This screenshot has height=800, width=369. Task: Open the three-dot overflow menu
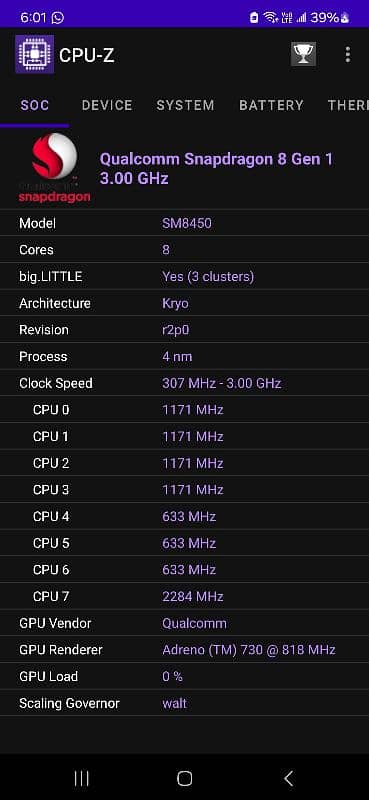pyautogui.click(x=348, y=54)
